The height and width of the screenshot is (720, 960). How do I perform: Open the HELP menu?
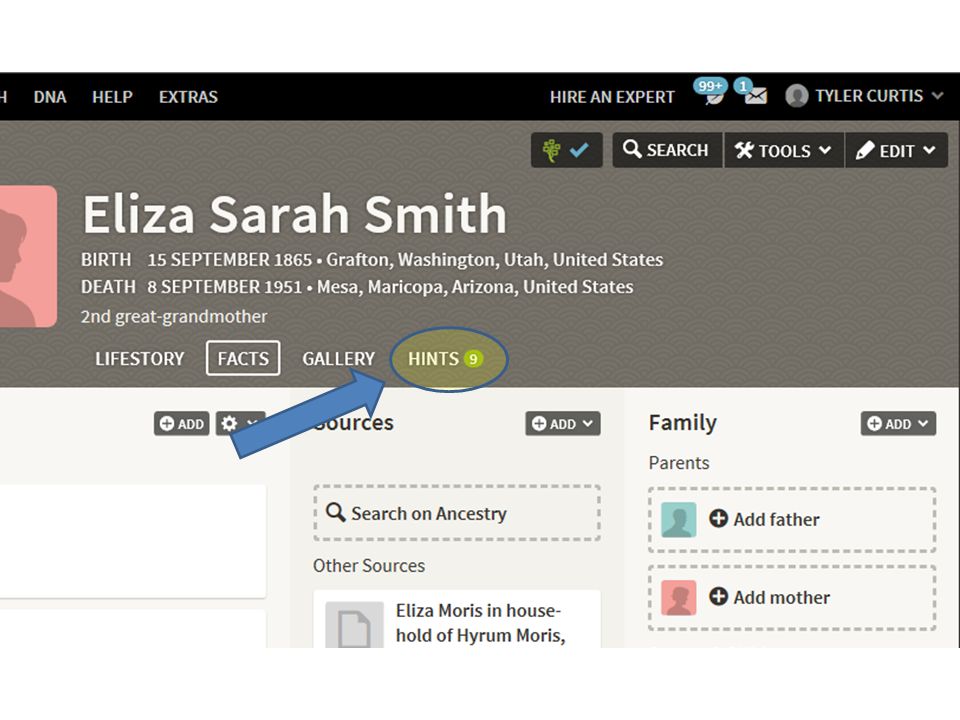[x=113, y=97]
